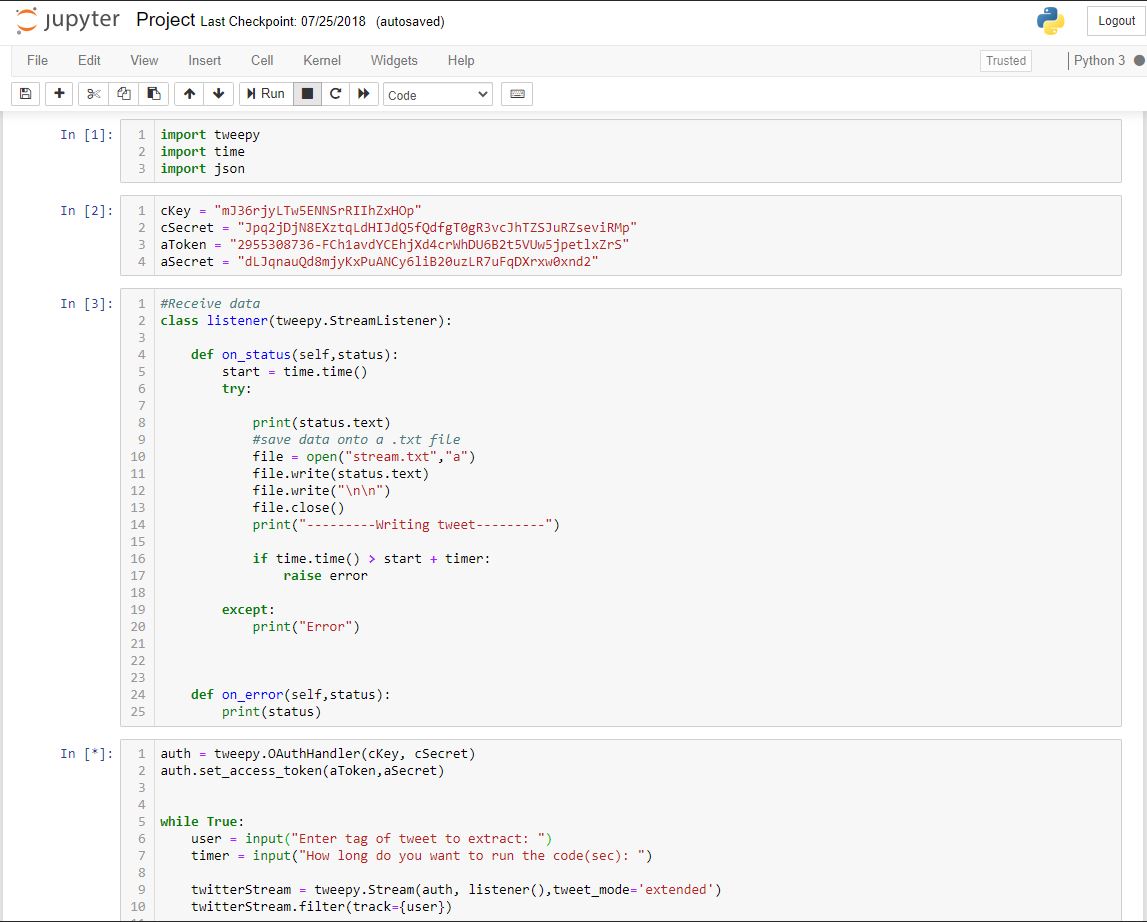Open the Widgets menu

pos(394,61)
